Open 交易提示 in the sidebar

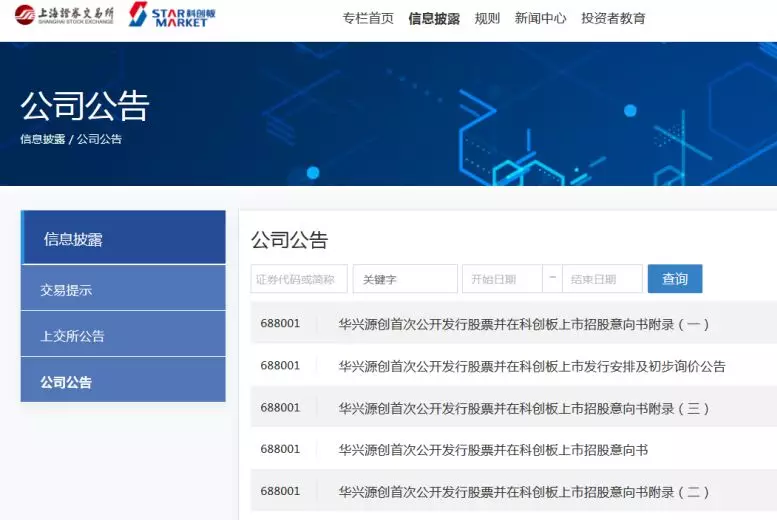point(123,288)
